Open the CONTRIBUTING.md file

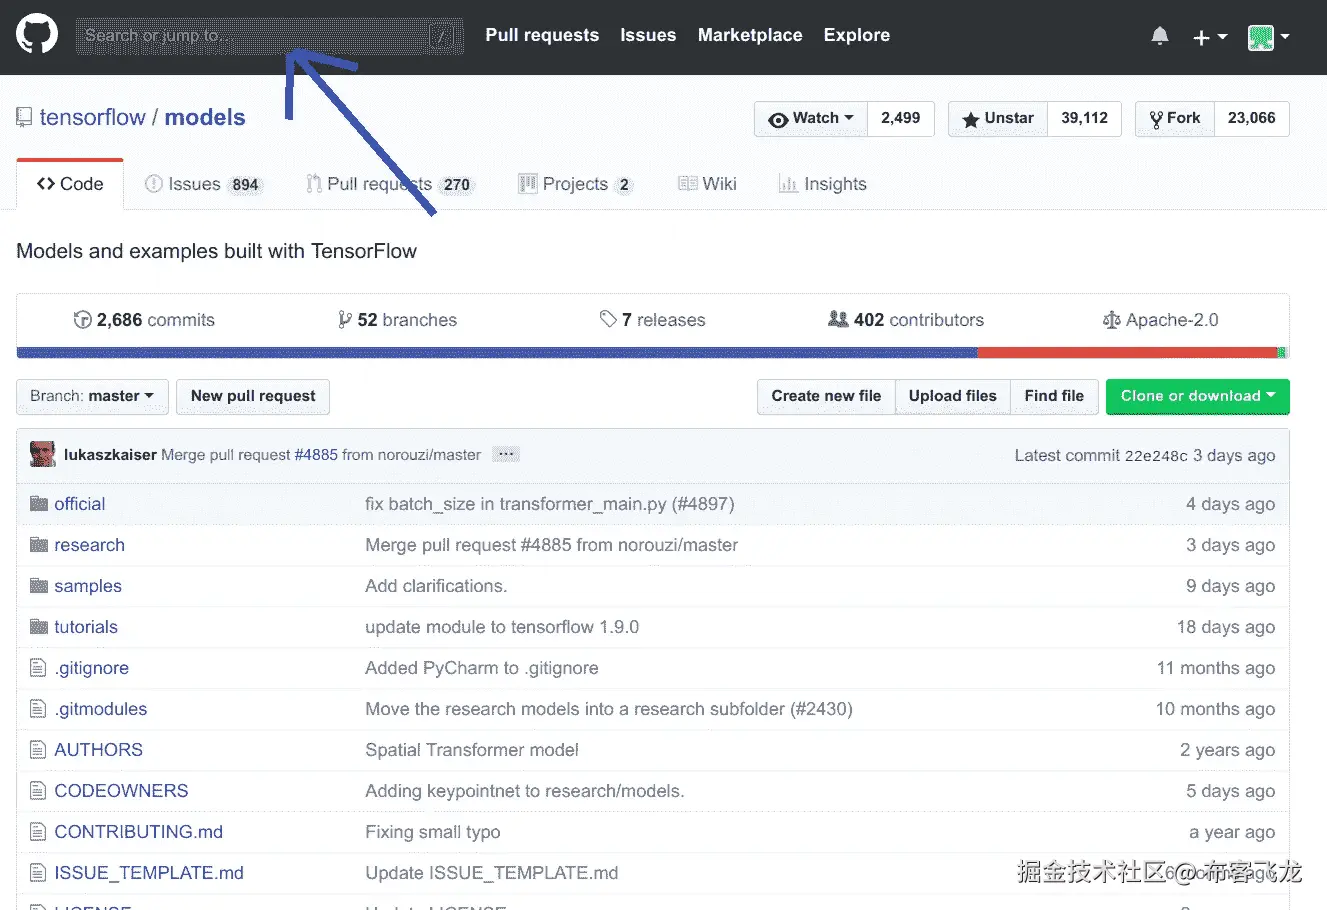(x=139, y=832)
